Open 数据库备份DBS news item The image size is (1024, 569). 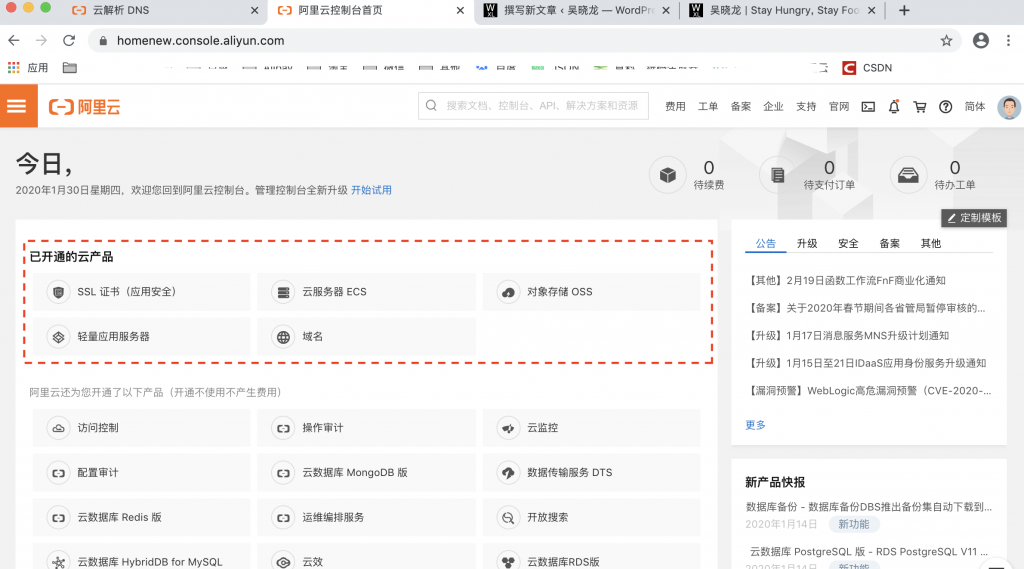pos(869,507)
